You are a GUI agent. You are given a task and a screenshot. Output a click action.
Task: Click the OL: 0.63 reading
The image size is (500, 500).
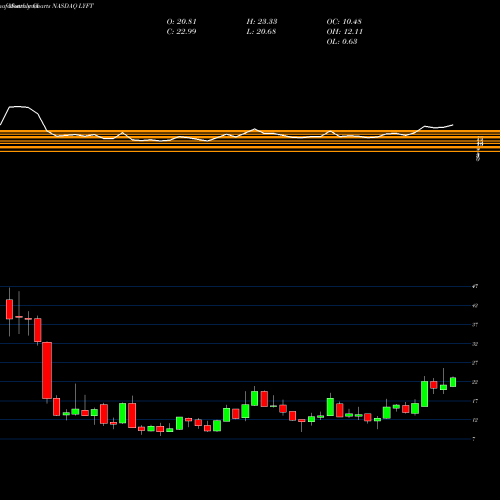(x=342, y=42)
